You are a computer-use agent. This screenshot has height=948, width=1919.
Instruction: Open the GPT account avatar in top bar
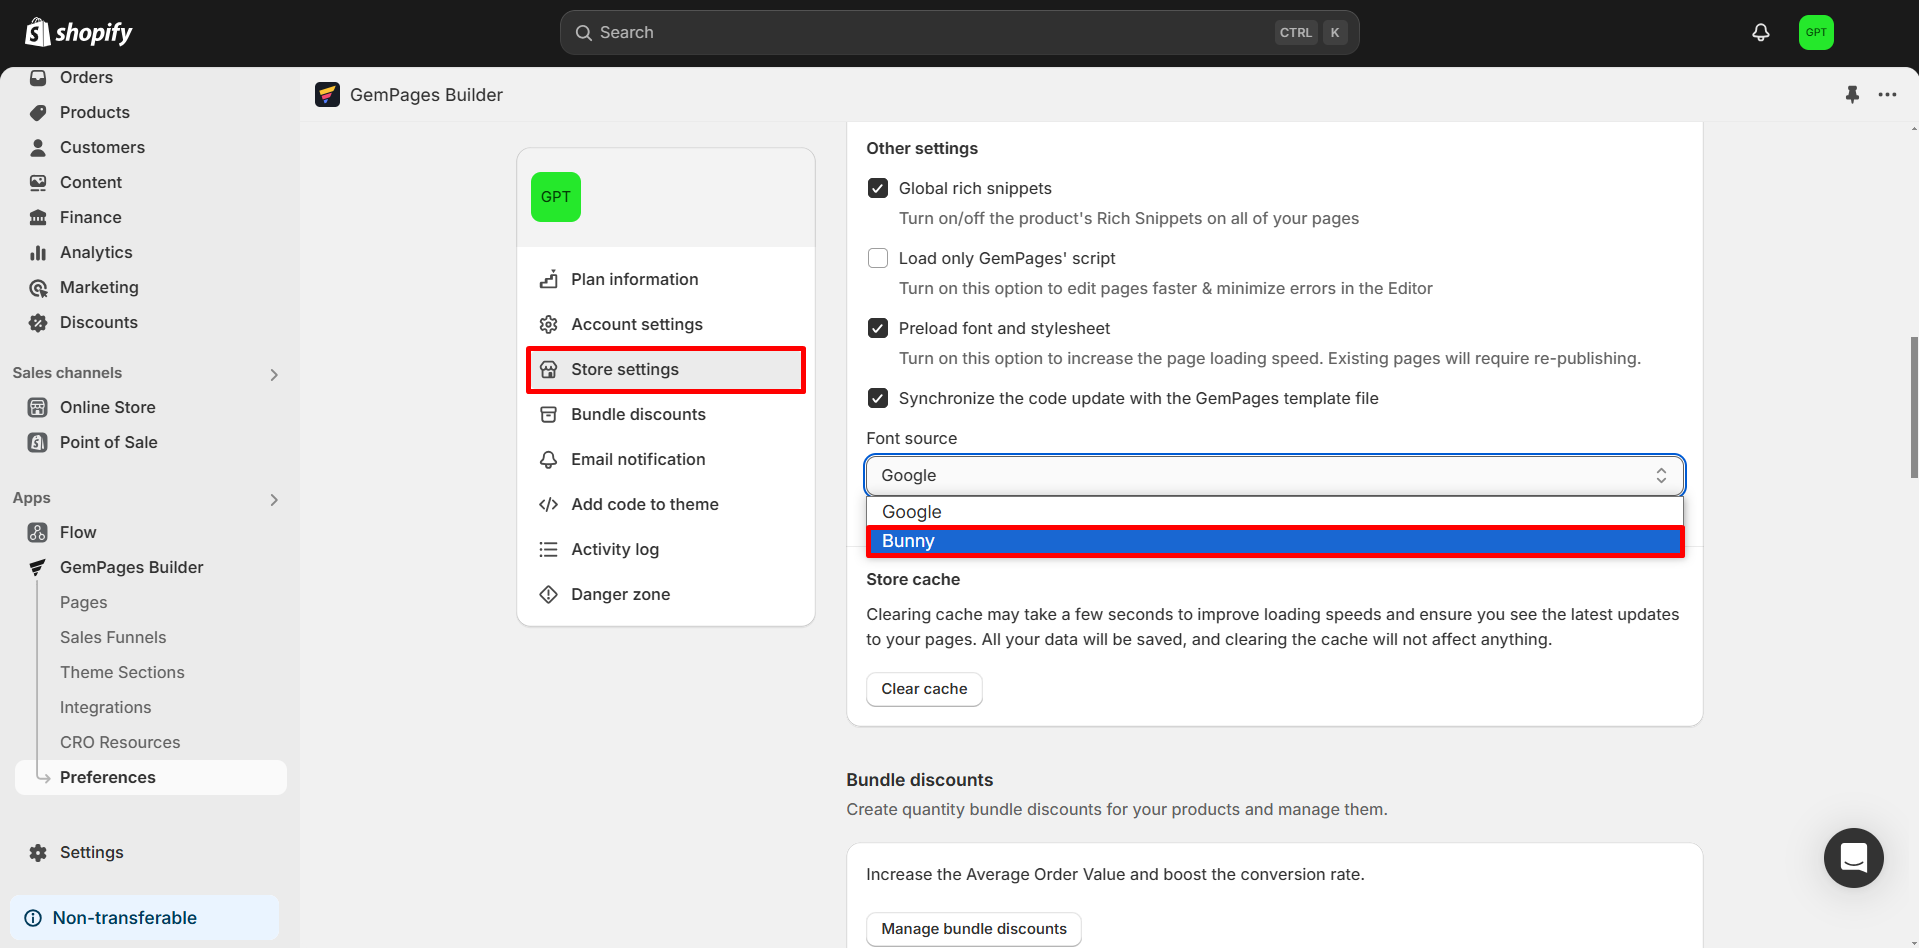[1815, 33]
